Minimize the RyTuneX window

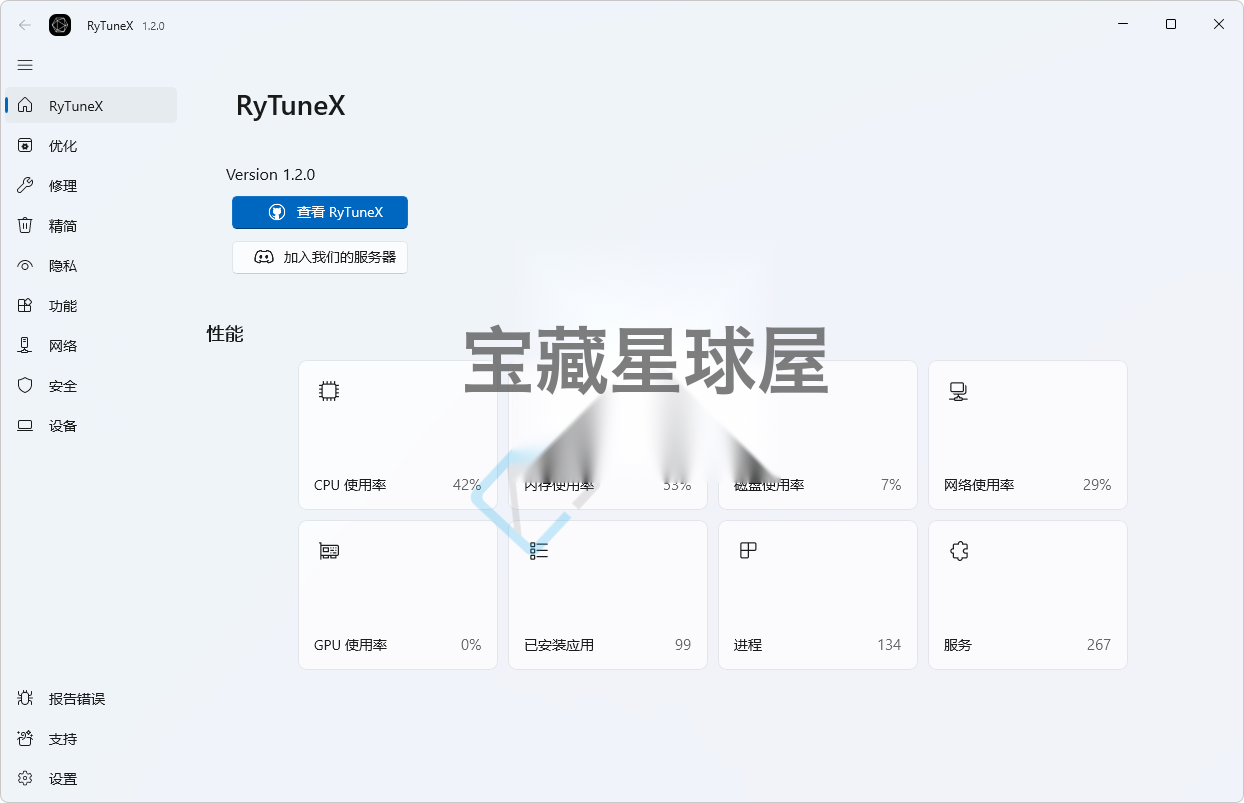coord(1123,25)
